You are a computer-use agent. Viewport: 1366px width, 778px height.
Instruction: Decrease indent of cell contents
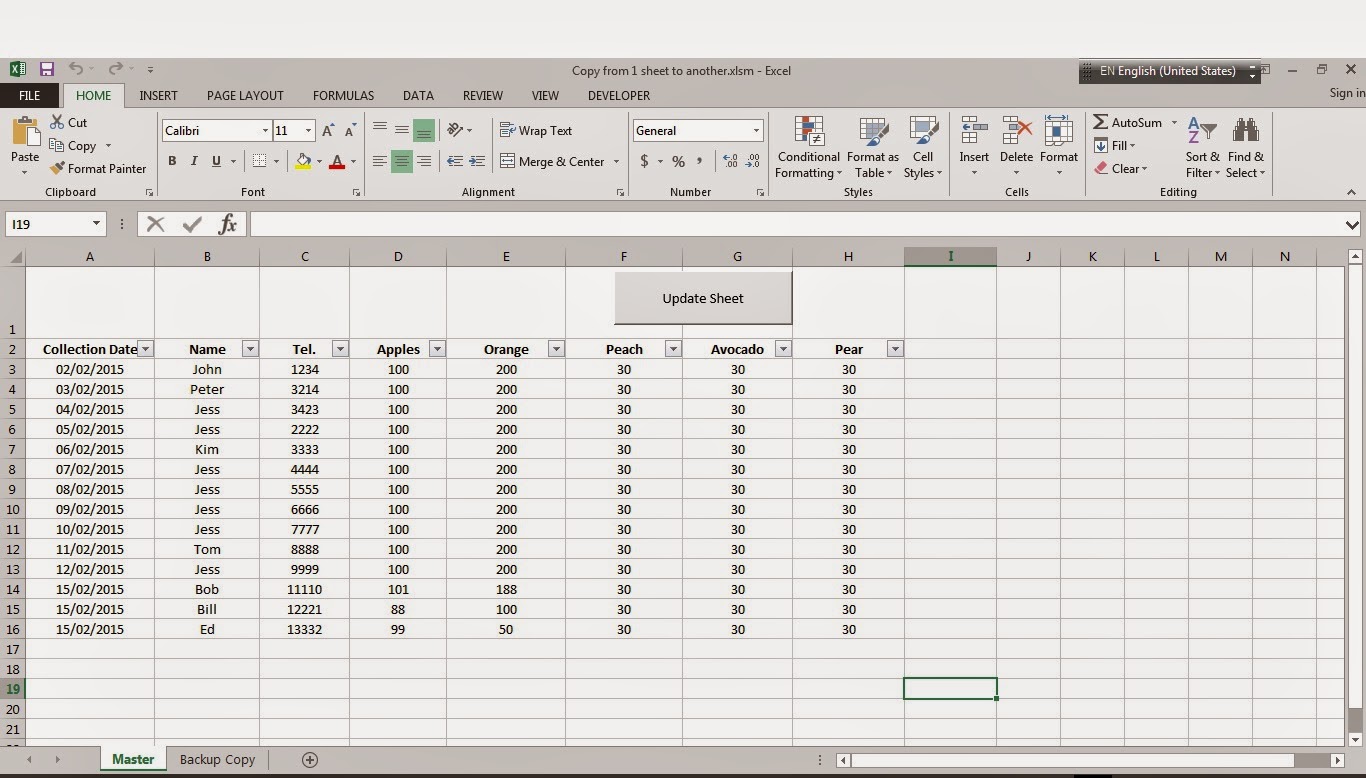(455, 161)
